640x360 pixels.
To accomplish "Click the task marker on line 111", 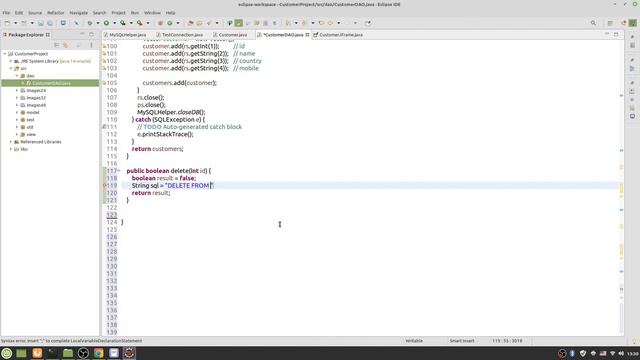I will click(x=104, y=127).
